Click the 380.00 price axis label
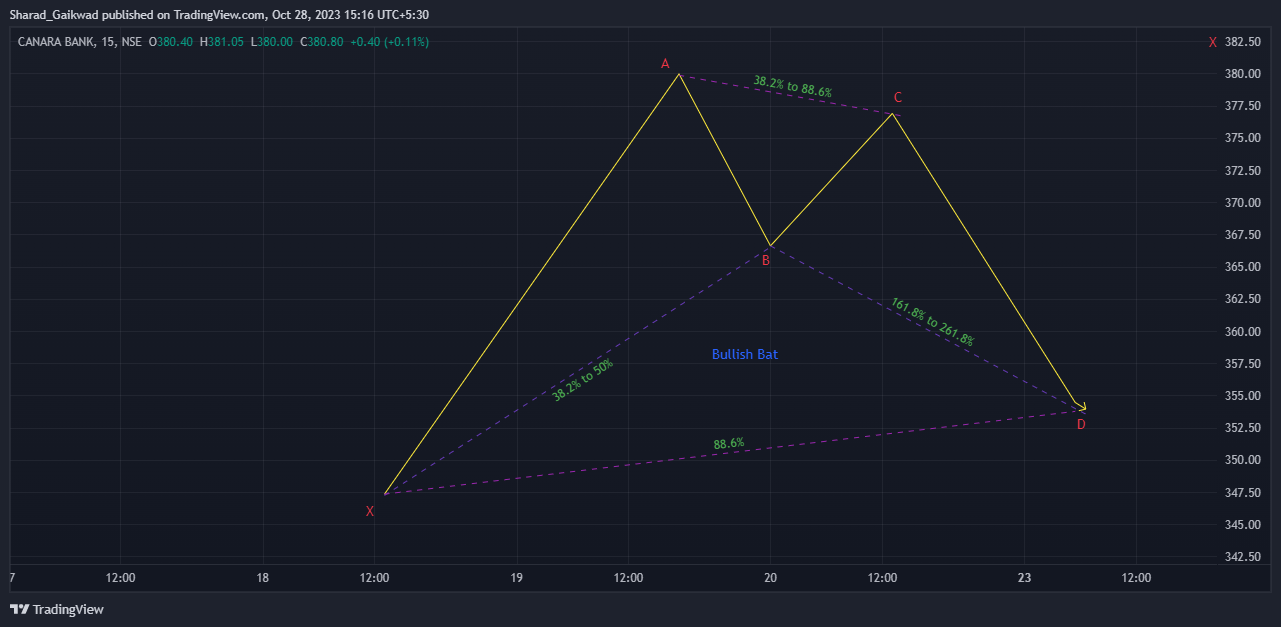The width and height of the screenshot is (1281, 627). pos(1242,74)
